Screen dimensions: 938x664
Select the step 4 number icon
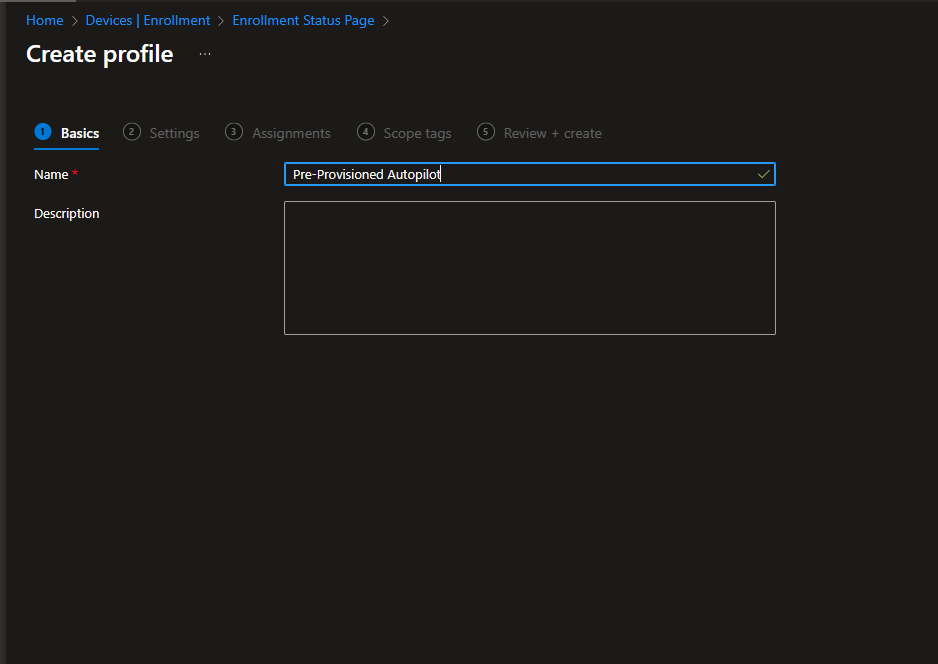coord(366,132)
